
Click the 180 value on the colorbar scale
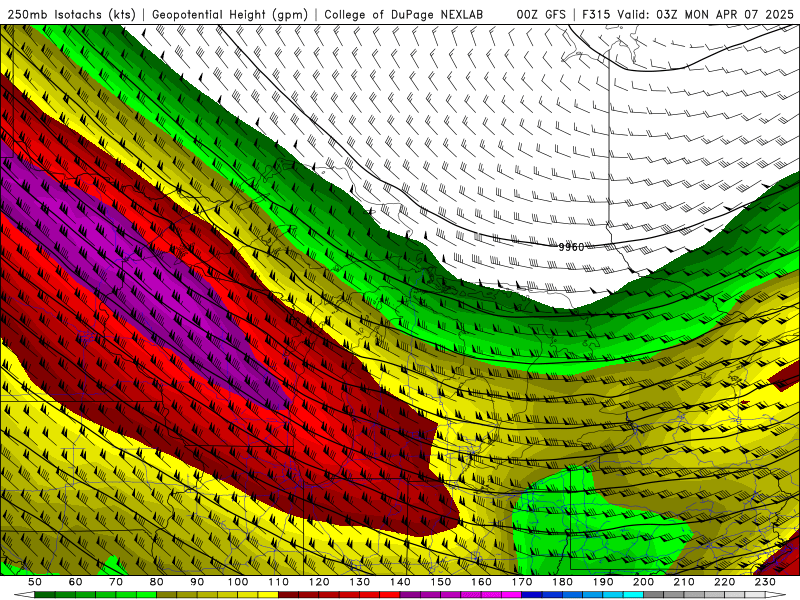(x=562, y=582)
